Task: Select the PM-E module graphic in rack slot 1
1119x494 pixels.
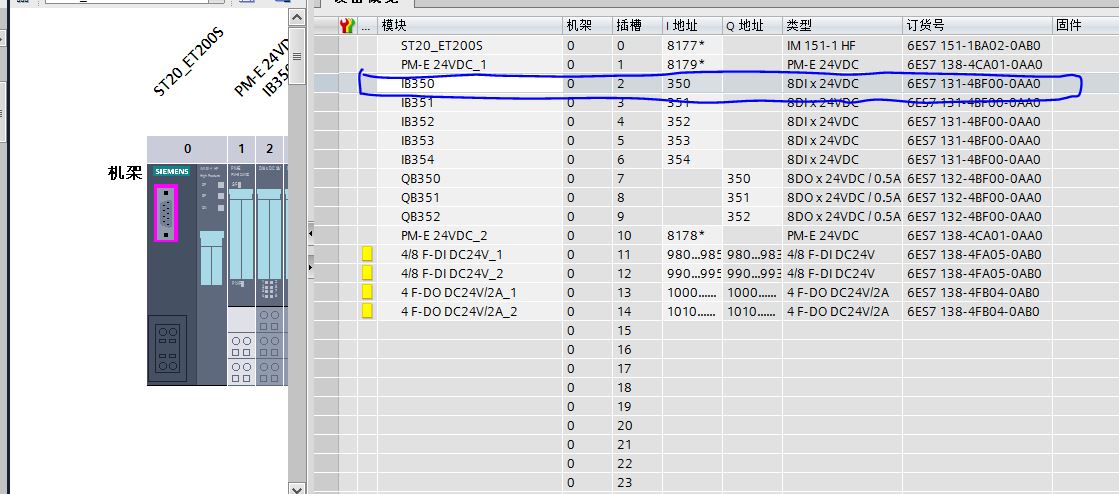Action: point(241,274)
